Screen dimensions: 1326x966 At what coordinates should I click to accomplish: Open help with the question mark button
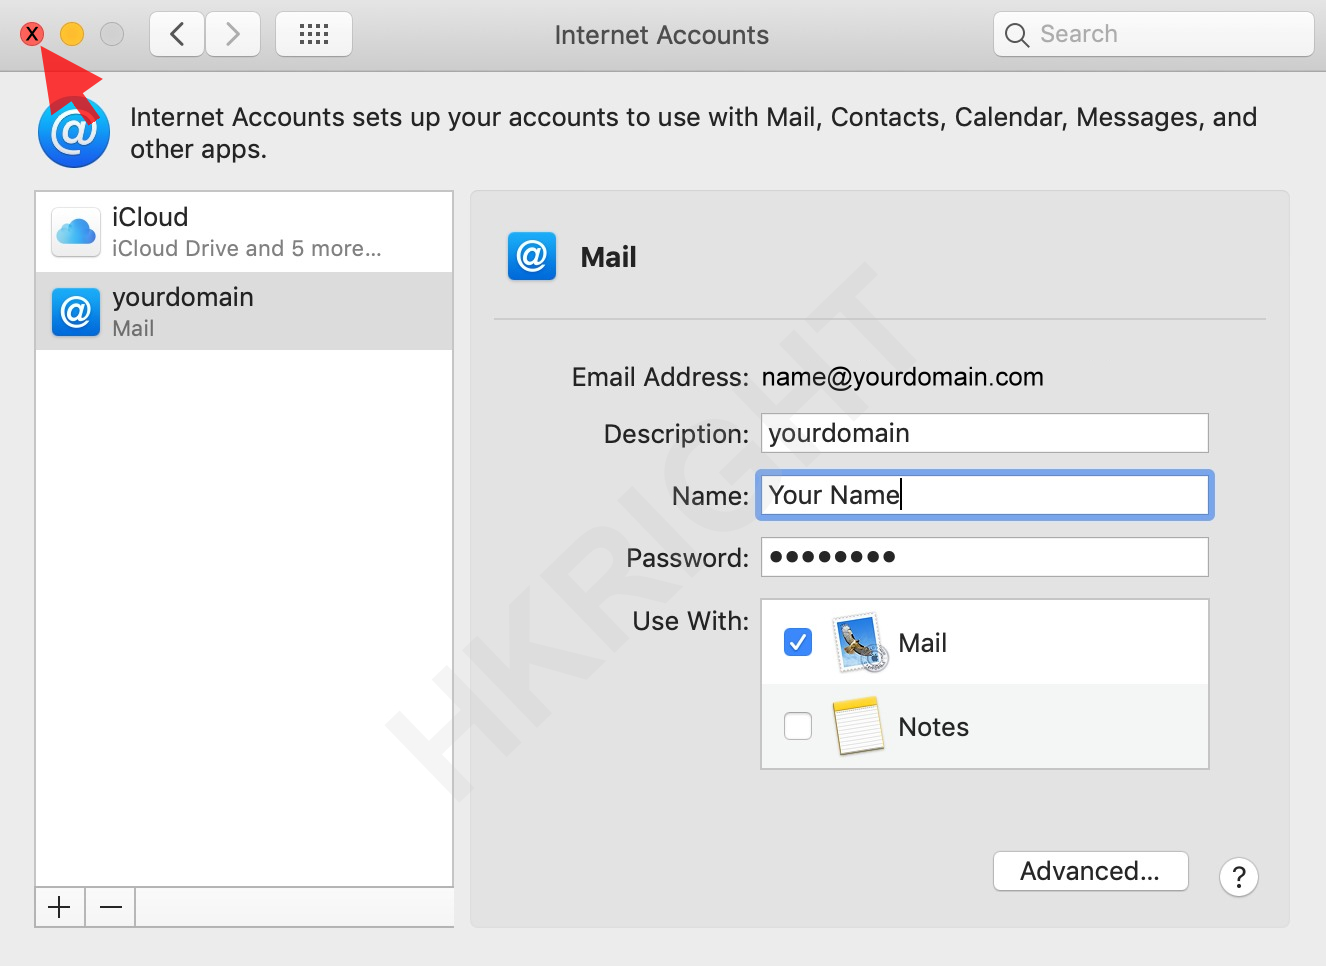click(1239, 877)
